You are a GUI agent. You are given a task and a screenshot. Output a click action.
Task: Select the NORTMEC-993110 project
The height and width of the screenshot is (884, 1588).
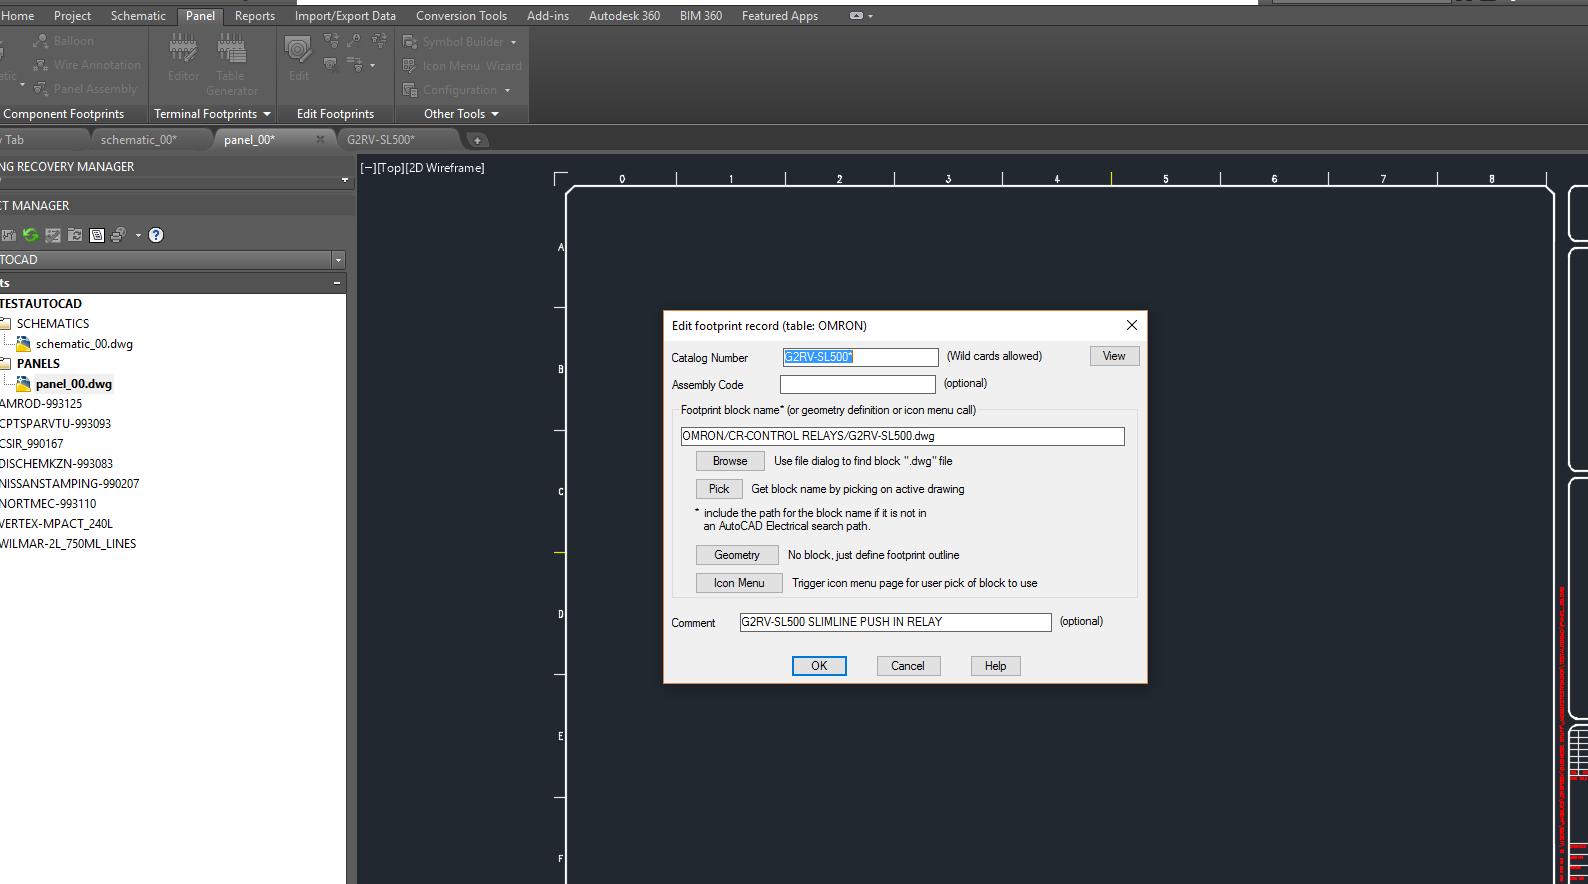(x=48, y=504)
